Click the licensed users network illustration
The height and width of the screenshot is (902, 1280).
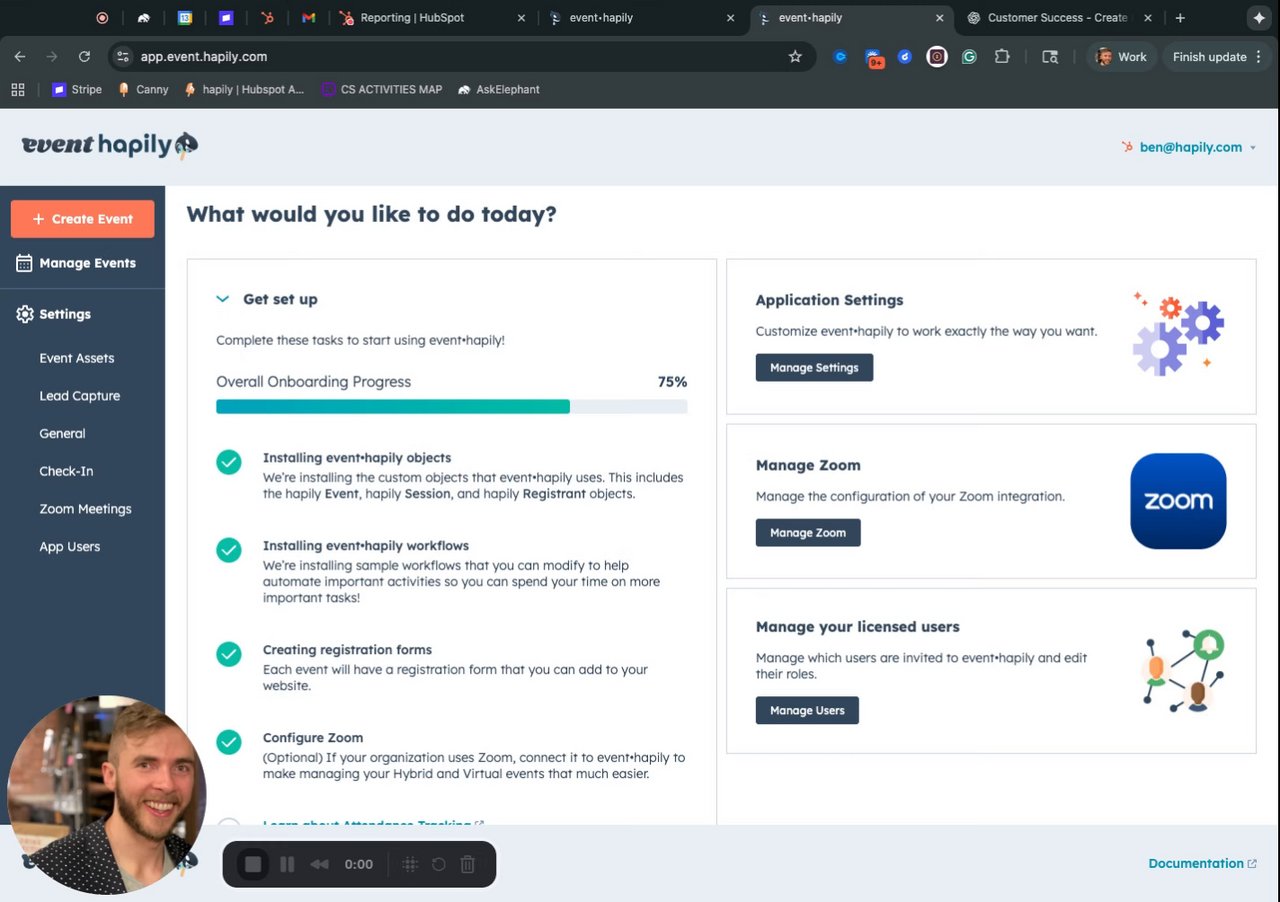1183,670
